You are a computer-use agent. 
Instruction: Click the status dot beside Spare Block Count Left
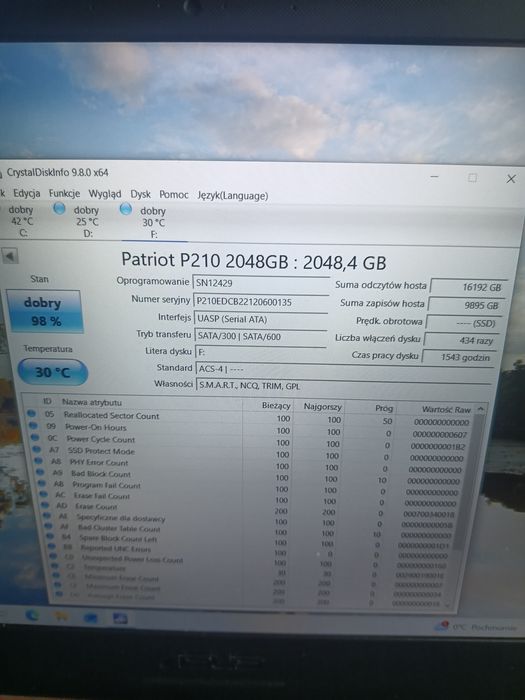coord(50,536)
